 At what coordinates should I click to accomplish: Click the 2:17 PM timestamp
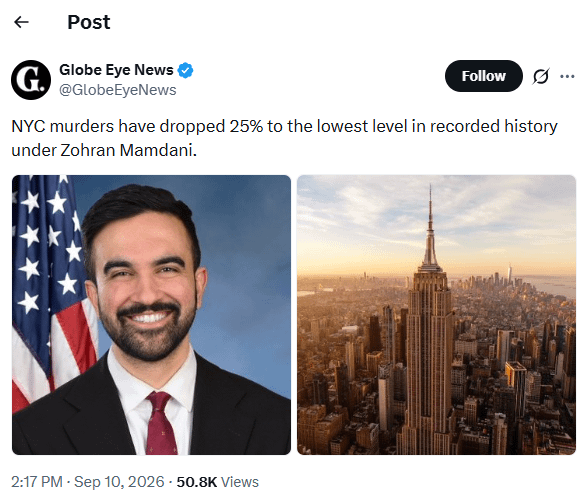[x=37, y=482]
